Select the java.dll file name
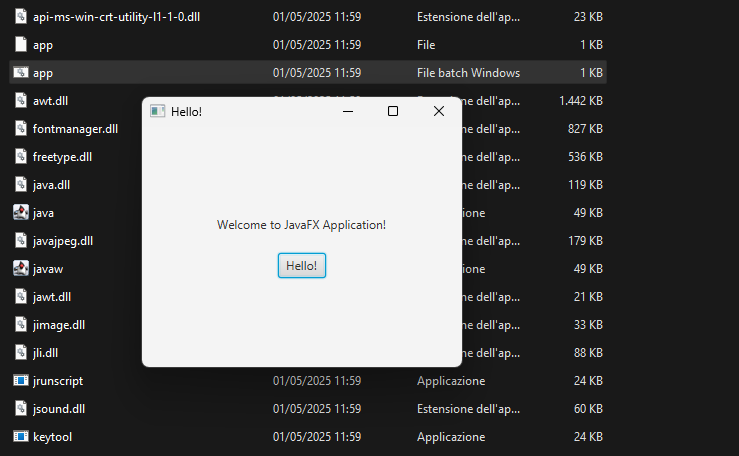The width and height of the screenshot is (739, 456). [51, 185]
